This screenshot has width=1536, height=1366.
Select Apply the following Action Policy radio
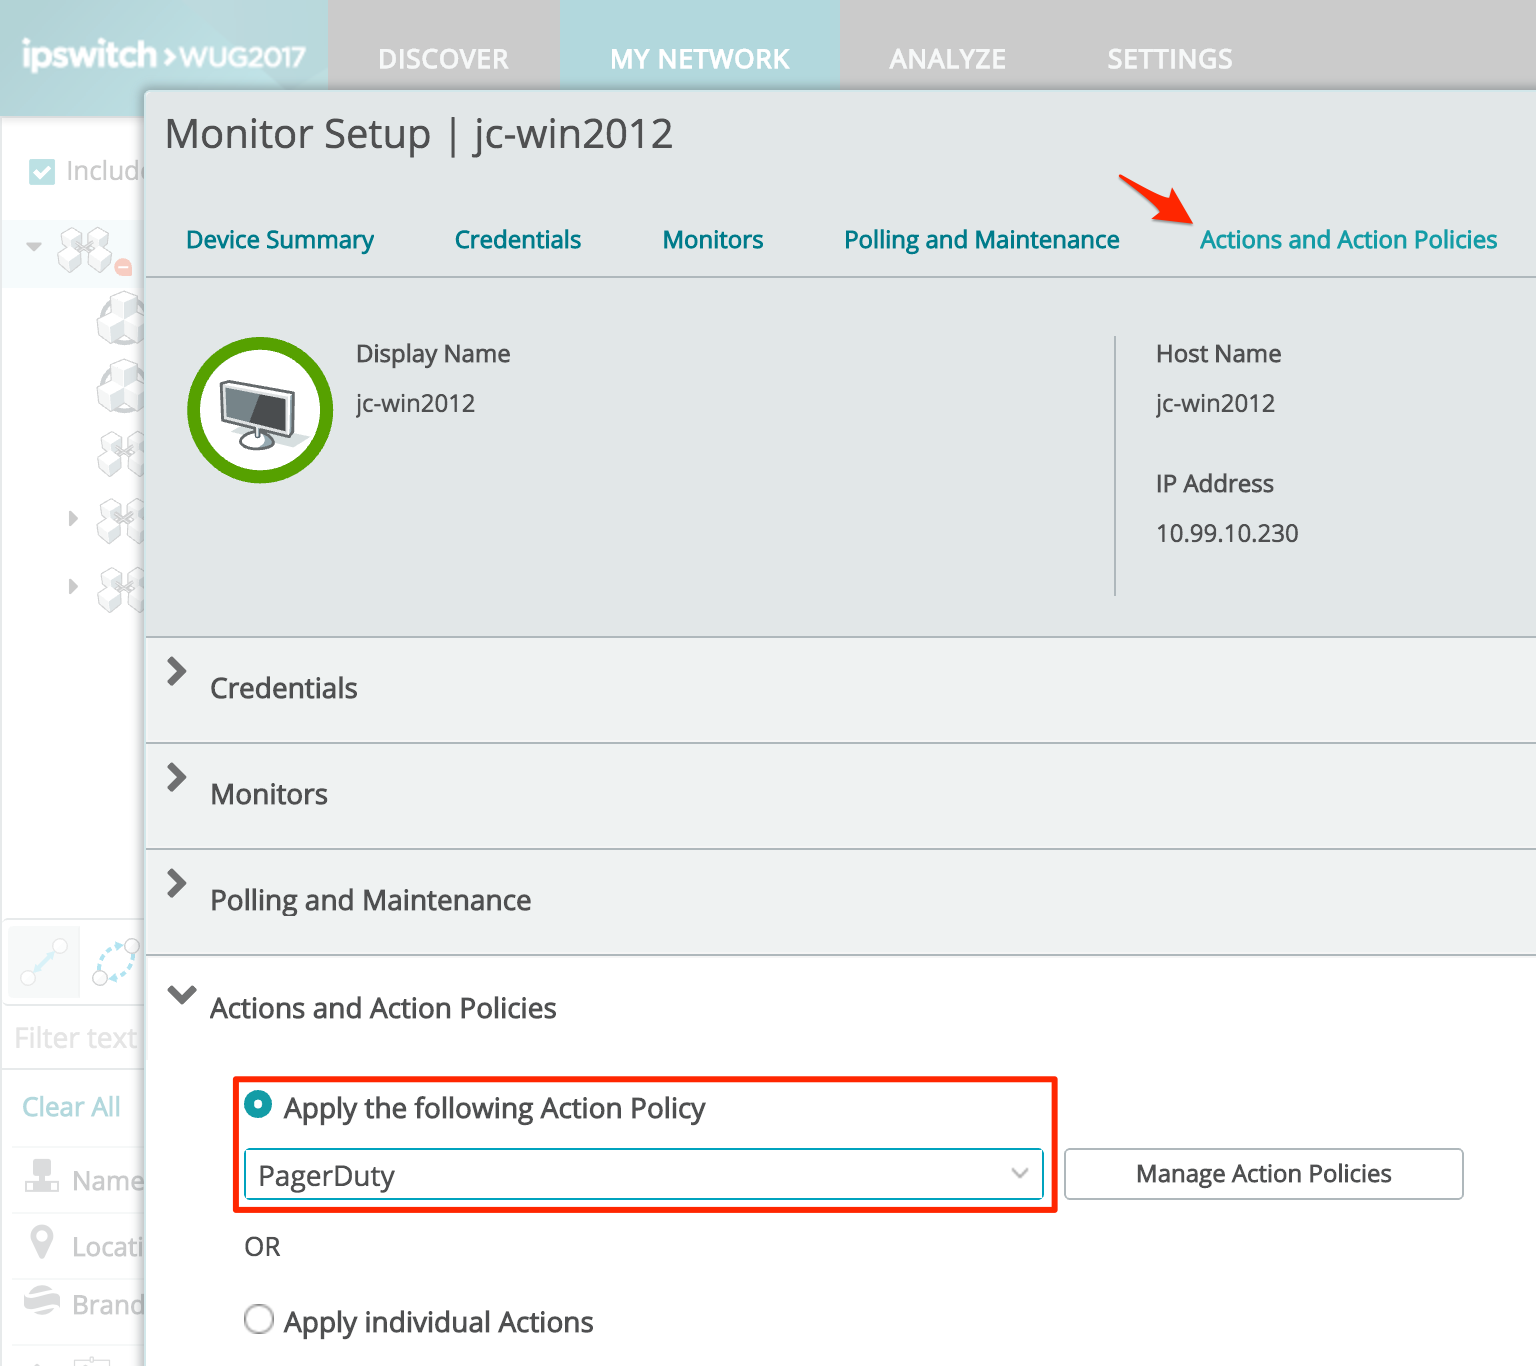point(259,1105)
